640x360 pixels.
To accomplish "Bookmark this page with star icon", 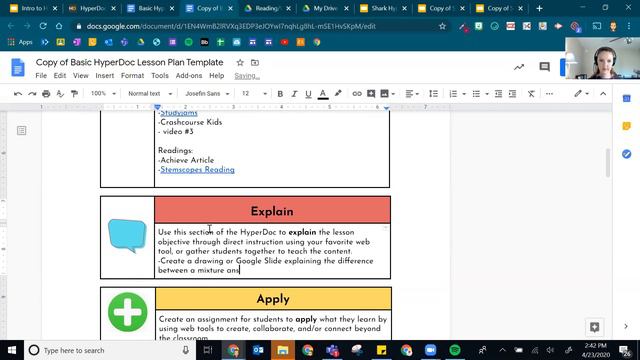I will pos(442,27).
